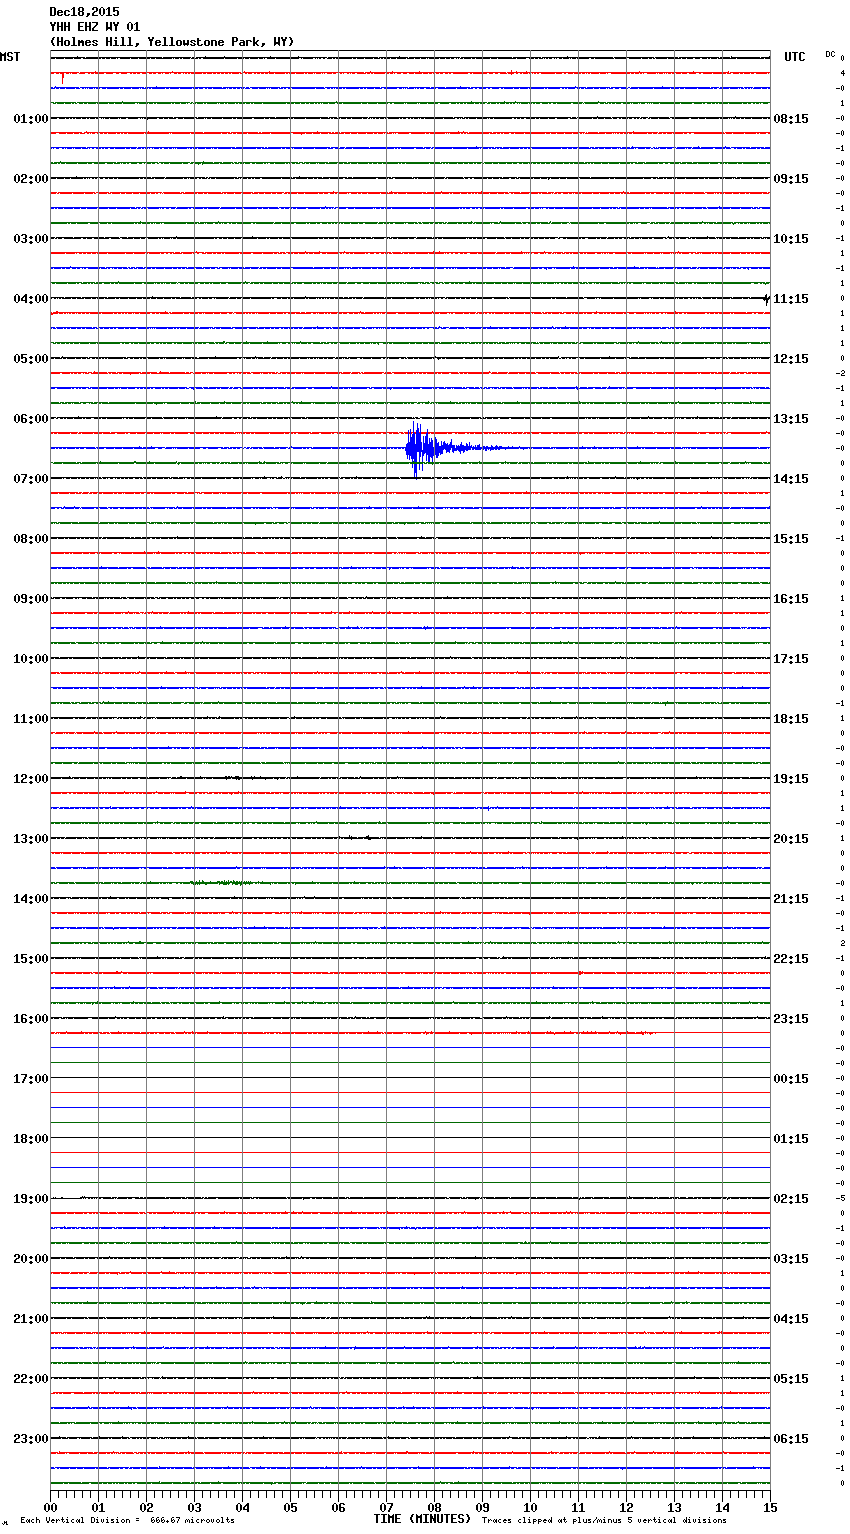Click the 17:00 MST time label

(x=30, y=1079)
